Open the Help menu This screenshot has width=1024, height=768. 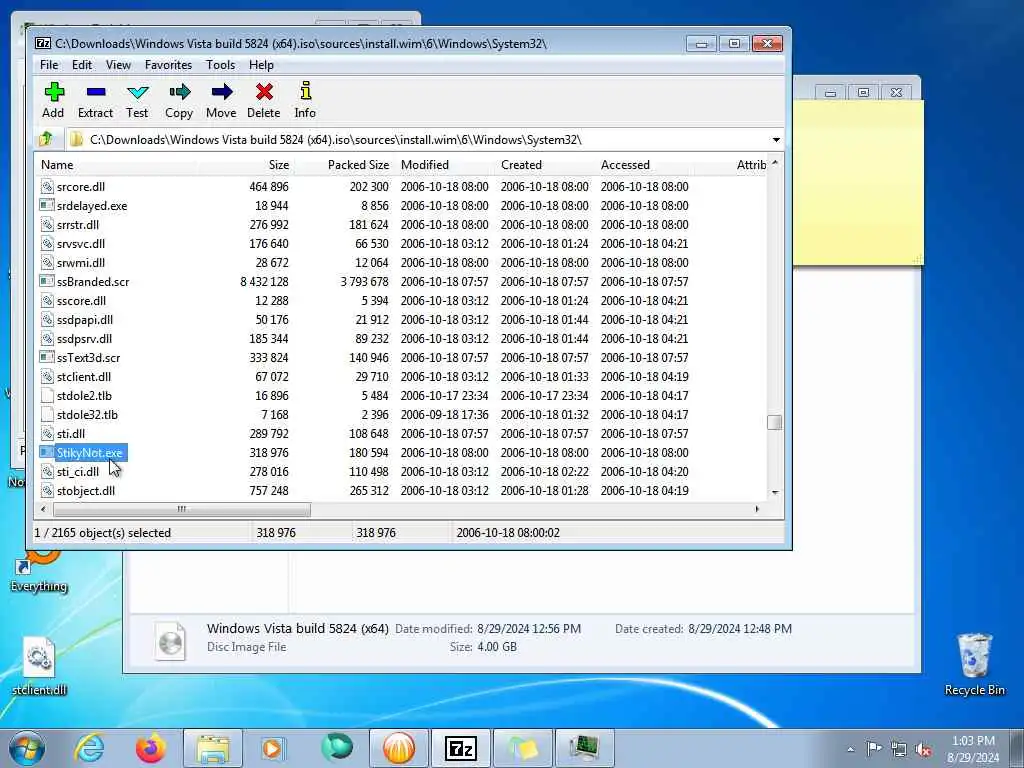click(x=261, y=65)
